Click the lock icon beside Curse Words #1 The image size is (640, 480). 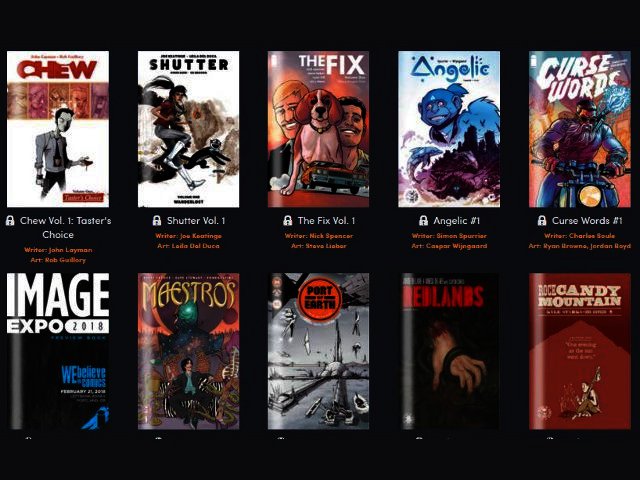pyautogui.click(x=542, y=221)
